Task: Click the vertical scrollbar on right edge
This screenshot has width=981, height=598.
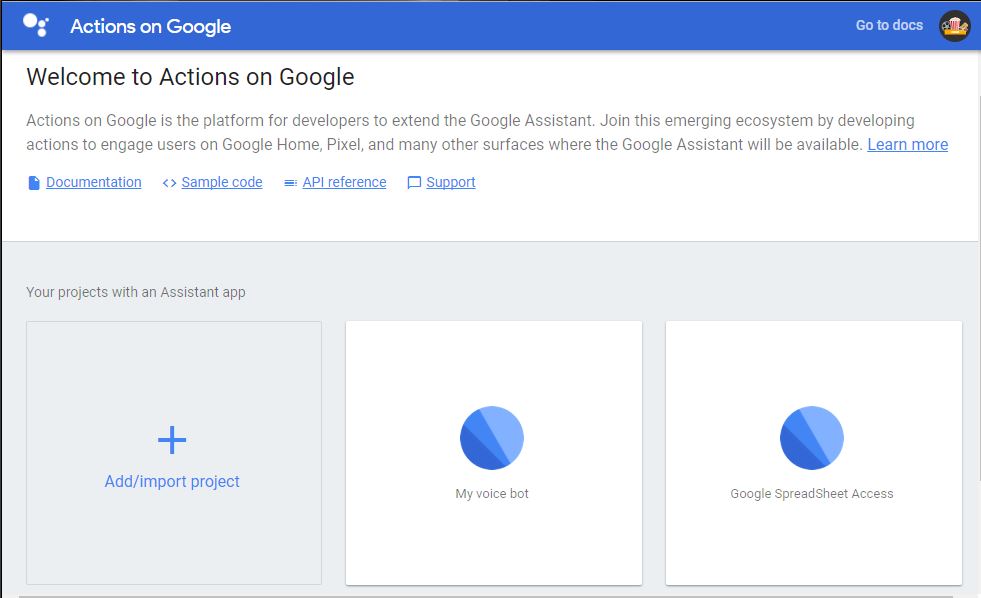Action: click(x=978, y=288)
